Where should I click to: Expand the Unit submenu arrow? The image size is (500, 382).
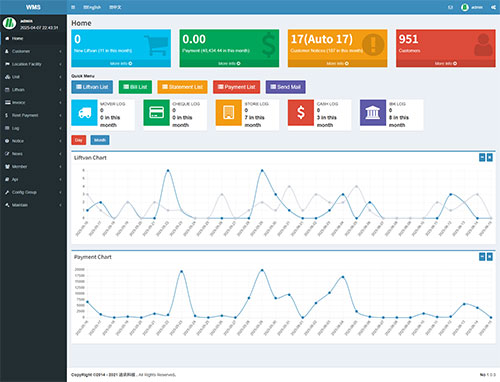(60, 77)
